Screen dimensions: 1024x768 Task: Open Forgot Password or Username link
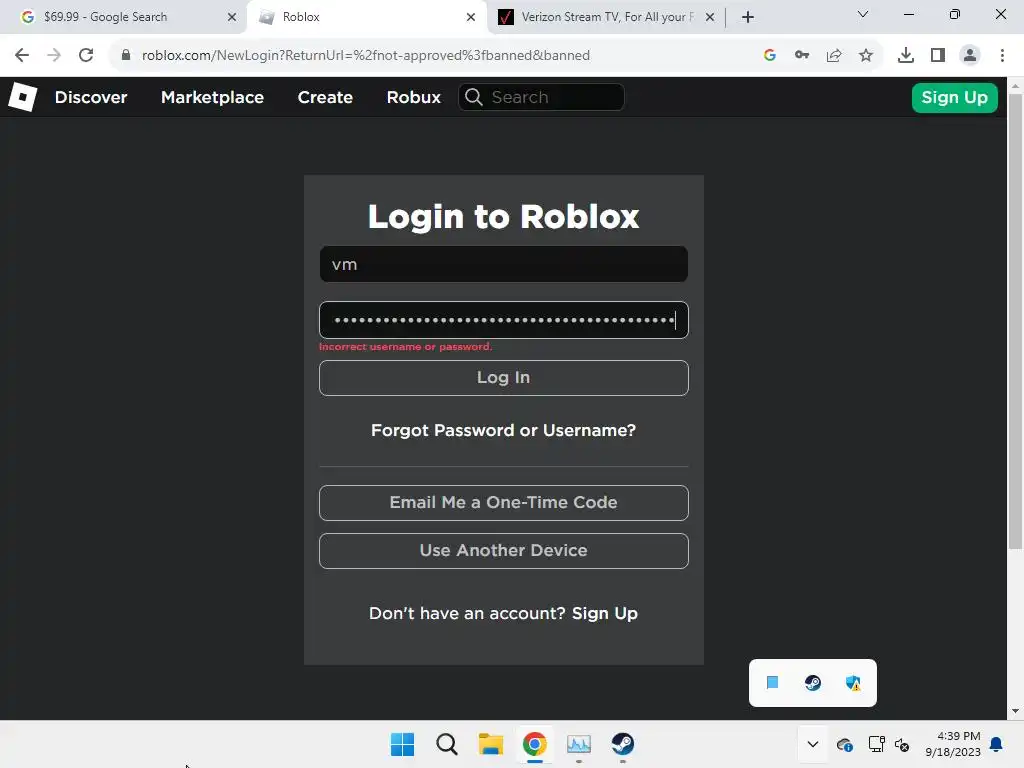[x=504, y=430]
